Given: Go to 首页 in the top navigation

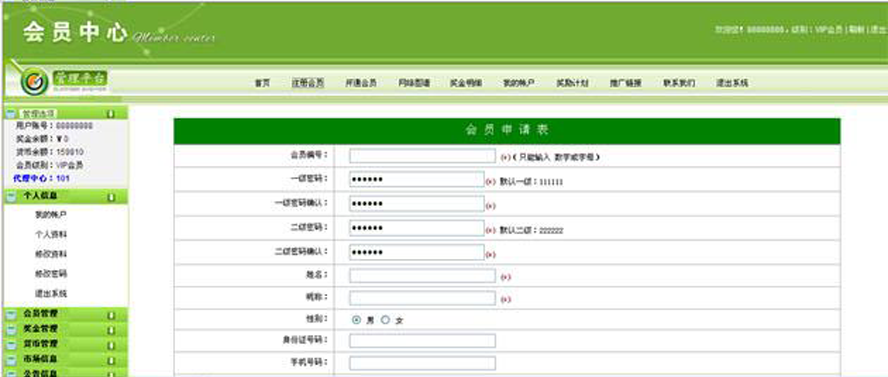Looking at the screenshot, I should coord(262,83).
